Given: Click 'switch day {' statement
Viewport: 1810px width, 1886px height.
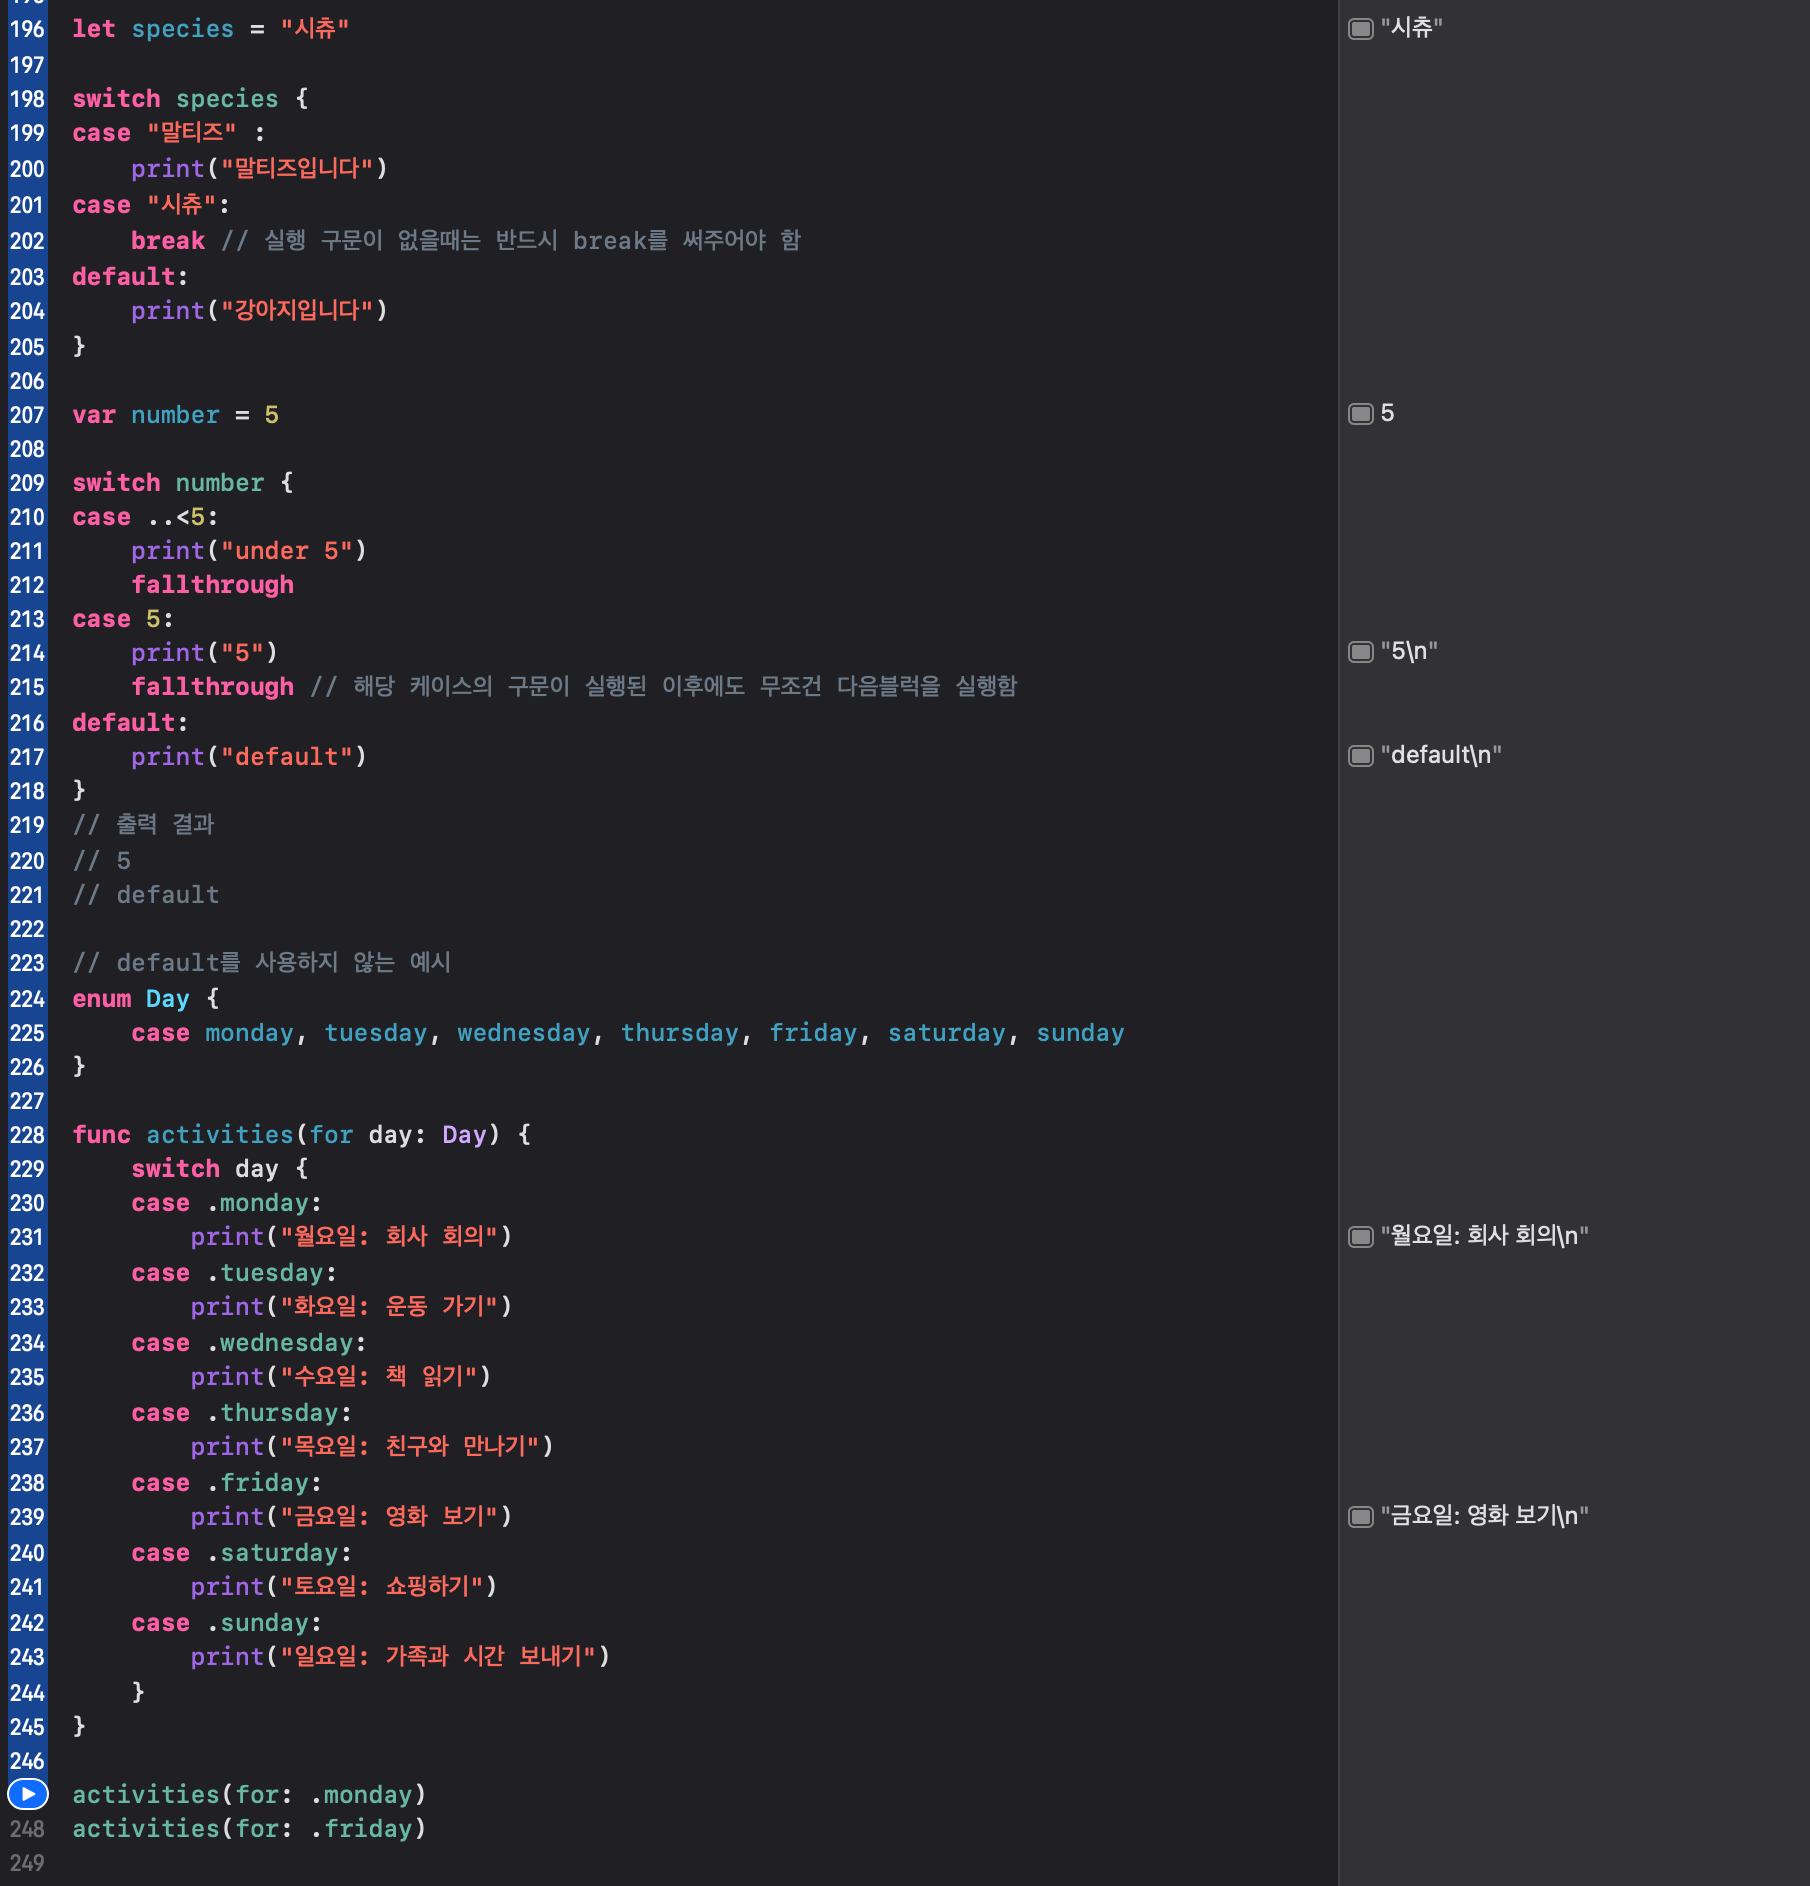Looking at the screenshot, I should 220,1169.
